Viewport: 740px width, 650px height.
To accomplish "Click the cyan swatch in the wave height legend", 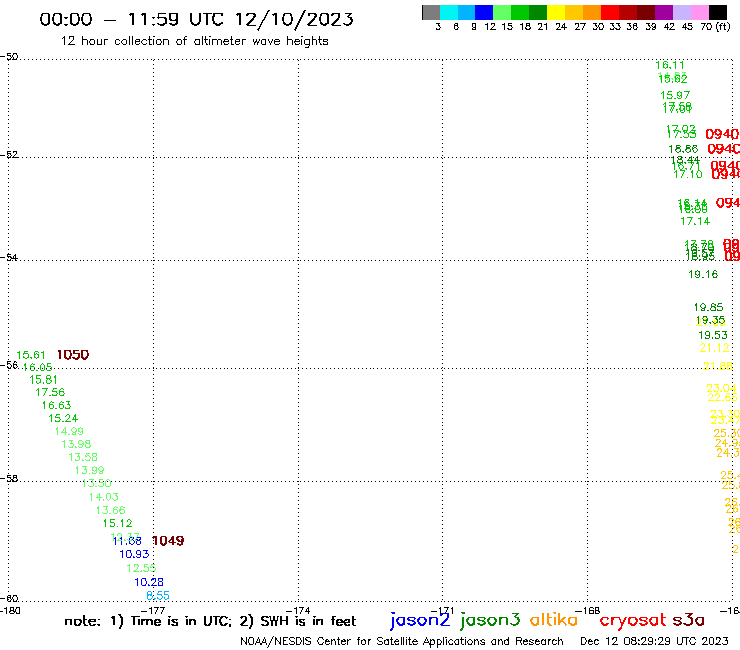I will [449, 12].
